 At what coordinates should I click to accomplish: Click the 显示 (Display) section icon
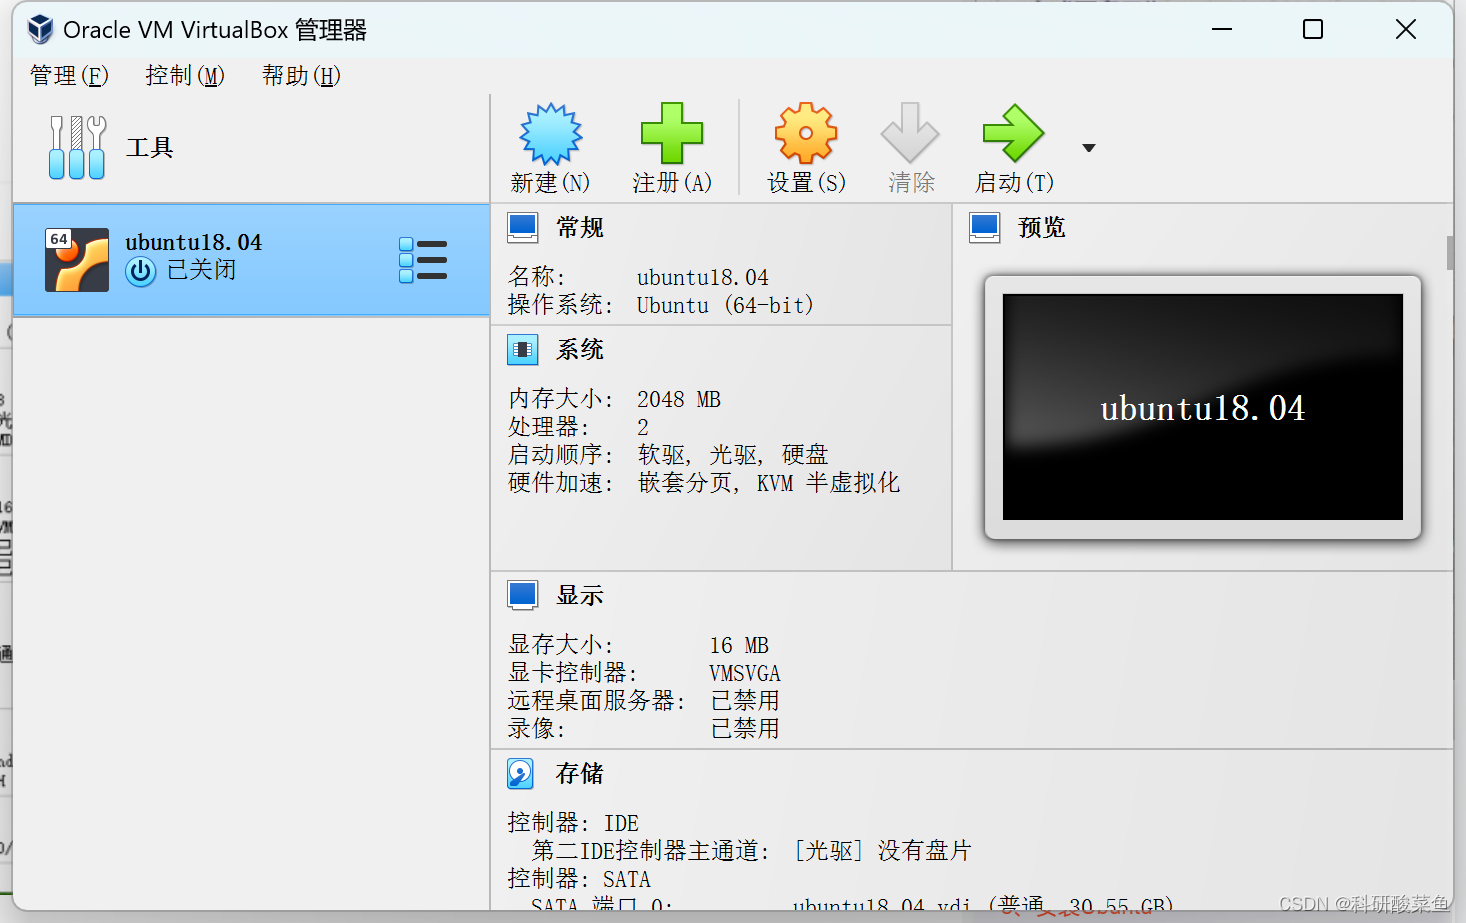pos(522,594)
